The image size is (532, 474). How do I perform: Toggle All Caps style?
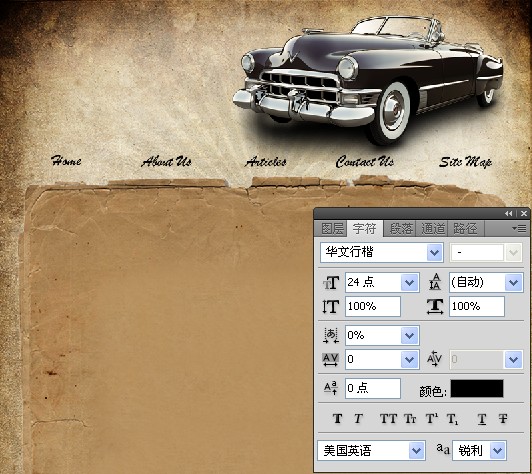[x=388, y=418]
